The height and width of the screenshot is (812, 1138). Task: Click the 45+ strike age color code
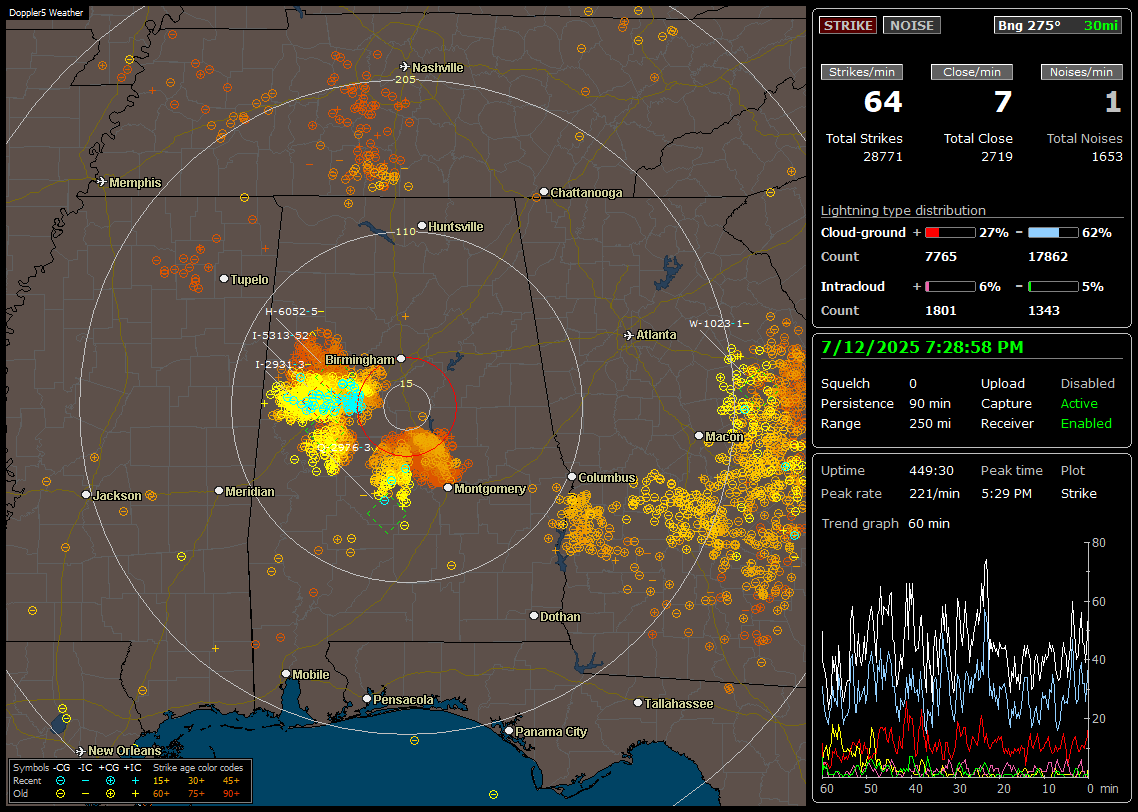[231, 781]
